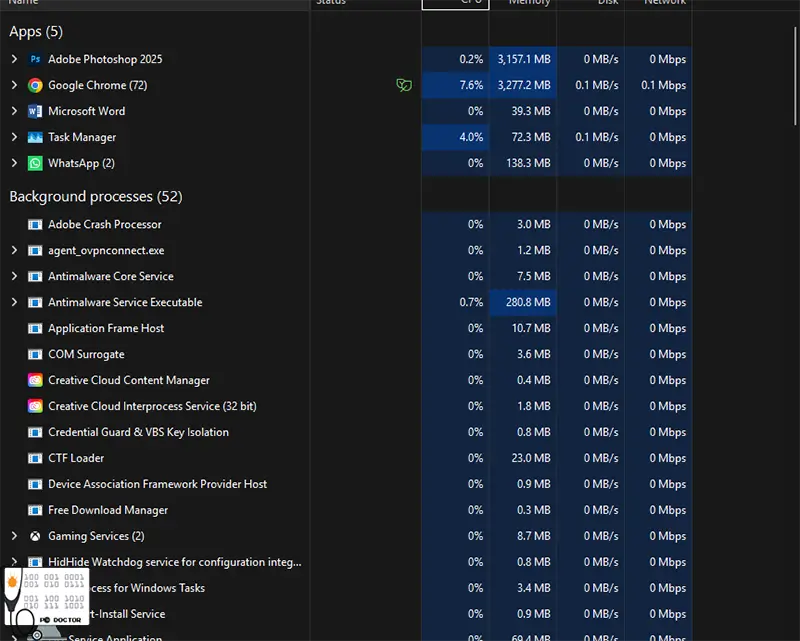Click the Gaming Services Xbox icon
The width and height of the screenshot is (800, 641).
pyautogui.click(x=35, y=536)
